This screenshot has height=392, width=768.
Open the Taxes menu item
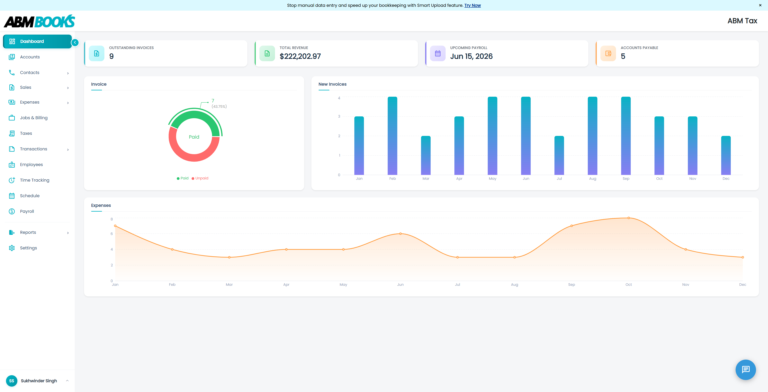pyautogui.click(x=37, y=133)
